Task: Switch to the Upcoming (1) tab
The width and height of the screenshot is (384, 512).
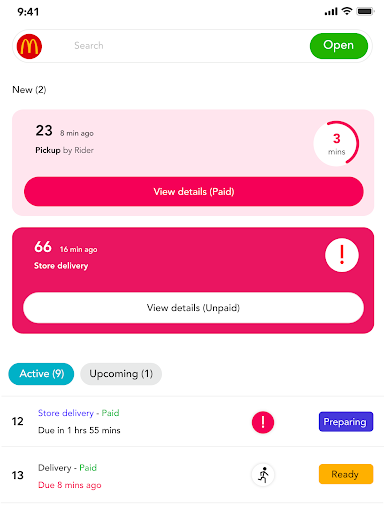Action: coord(121,374)
